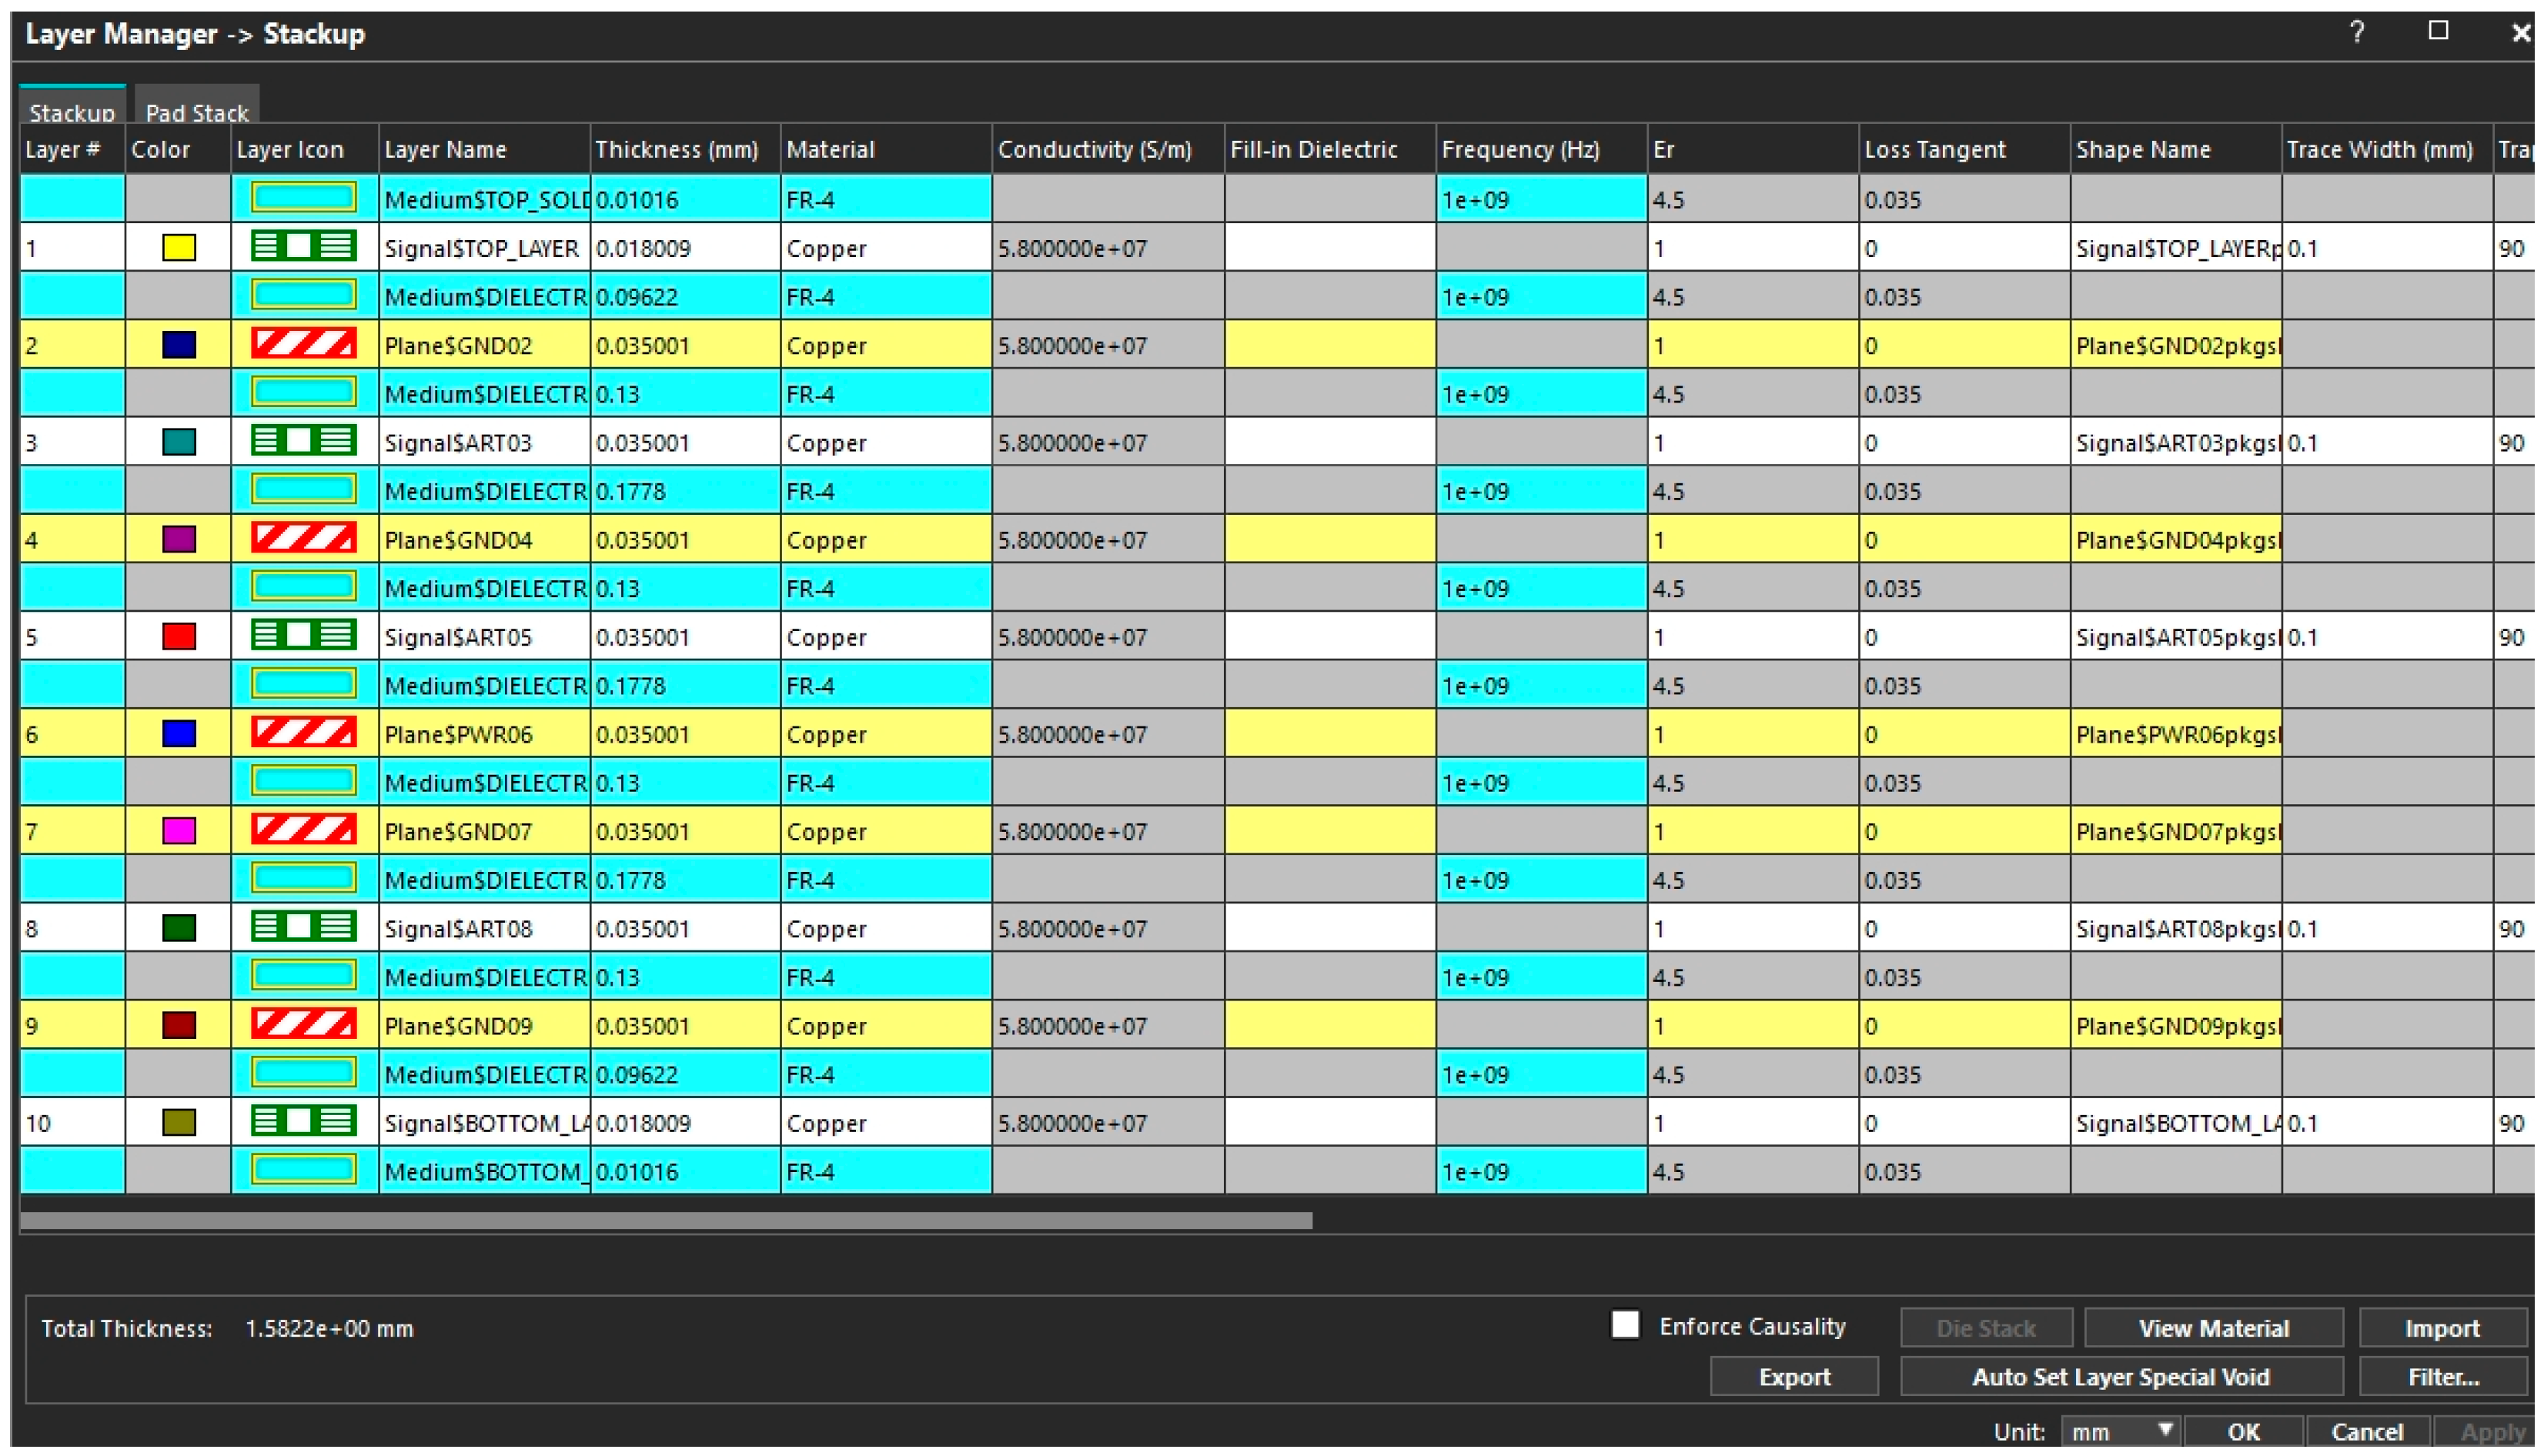Click thickness cell 0.018009 of Signal$TOP_LAYER

[x=685, y=247]
